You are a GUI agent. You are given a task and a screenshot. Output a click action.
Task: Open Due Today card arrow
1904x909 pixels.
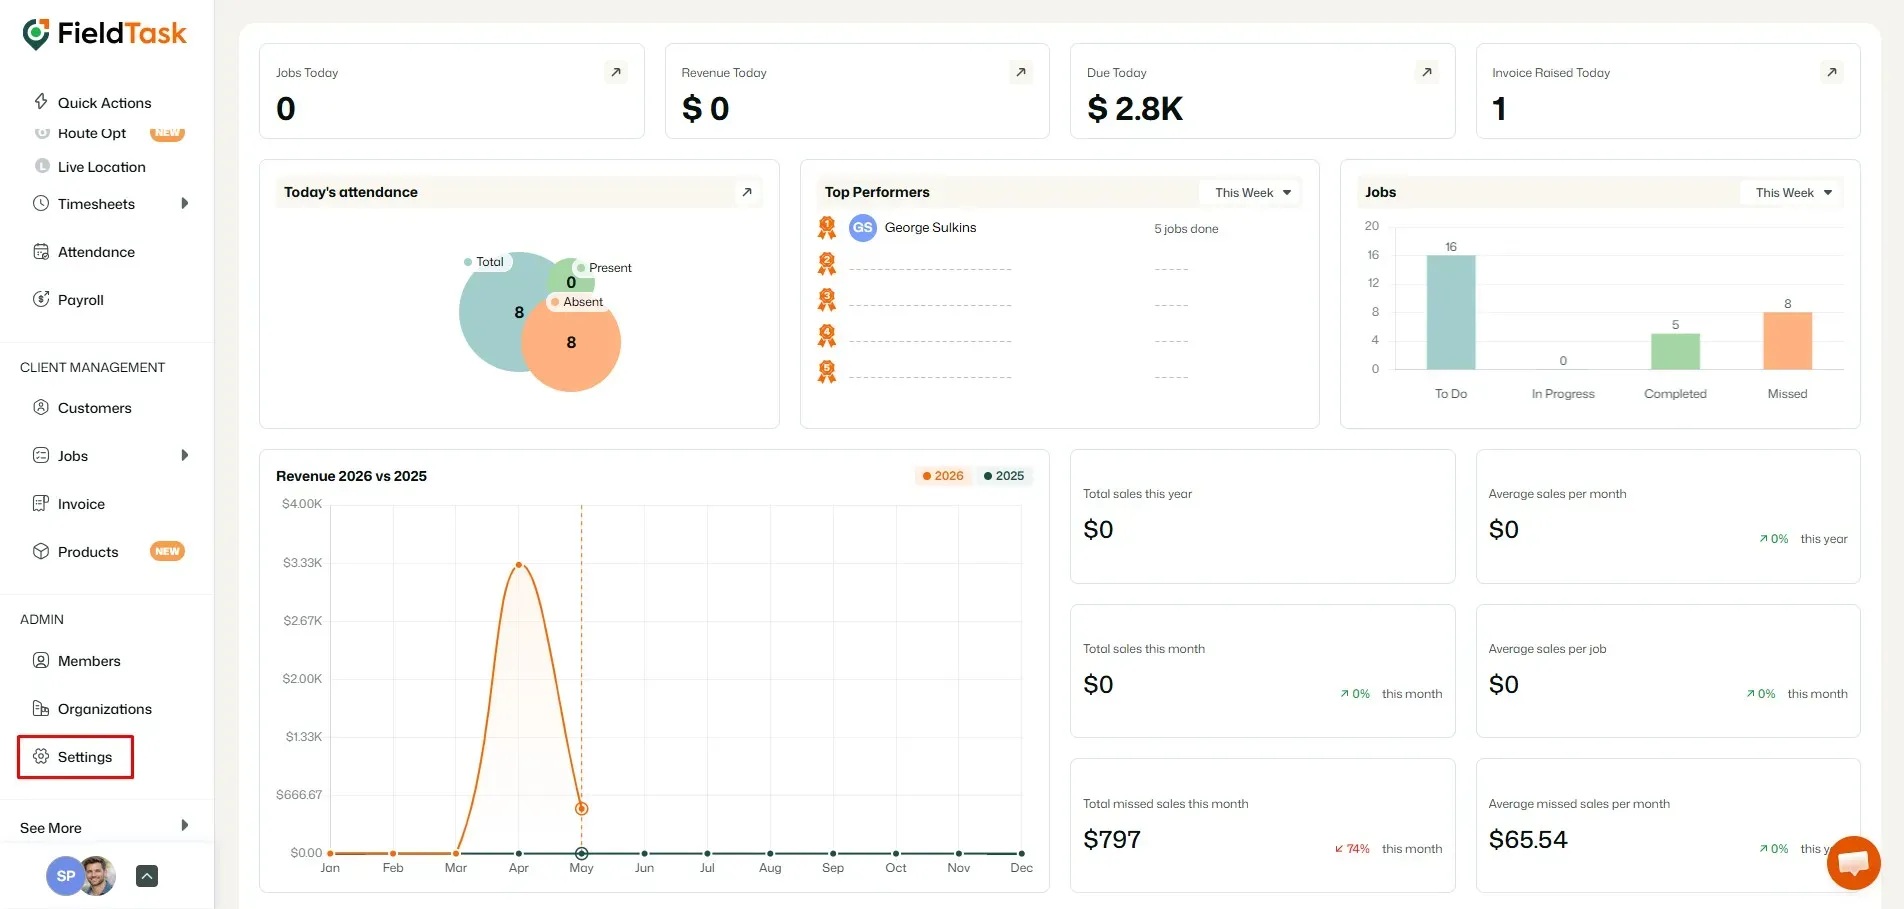pos(1427,72)
